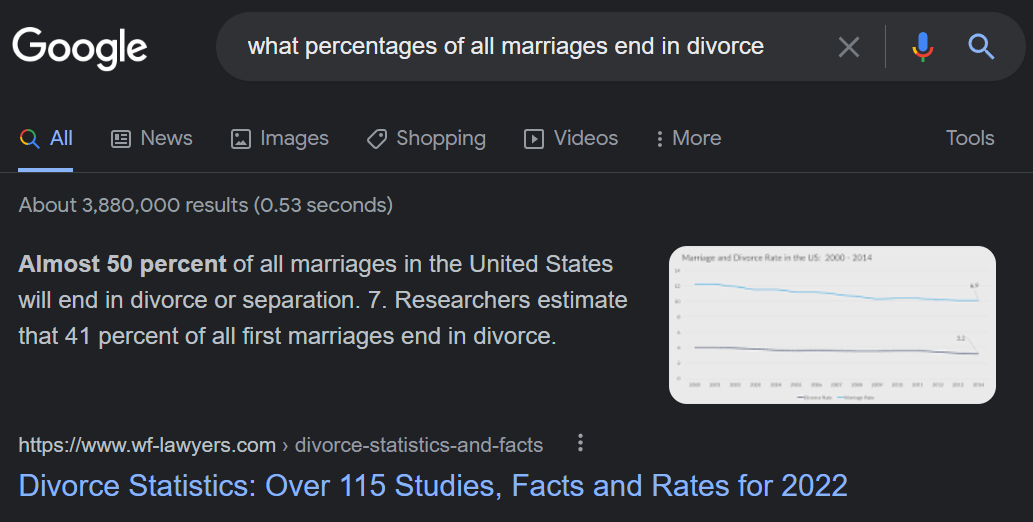Open the marriage and divorce rate chart thumbnail

[832, 325]
